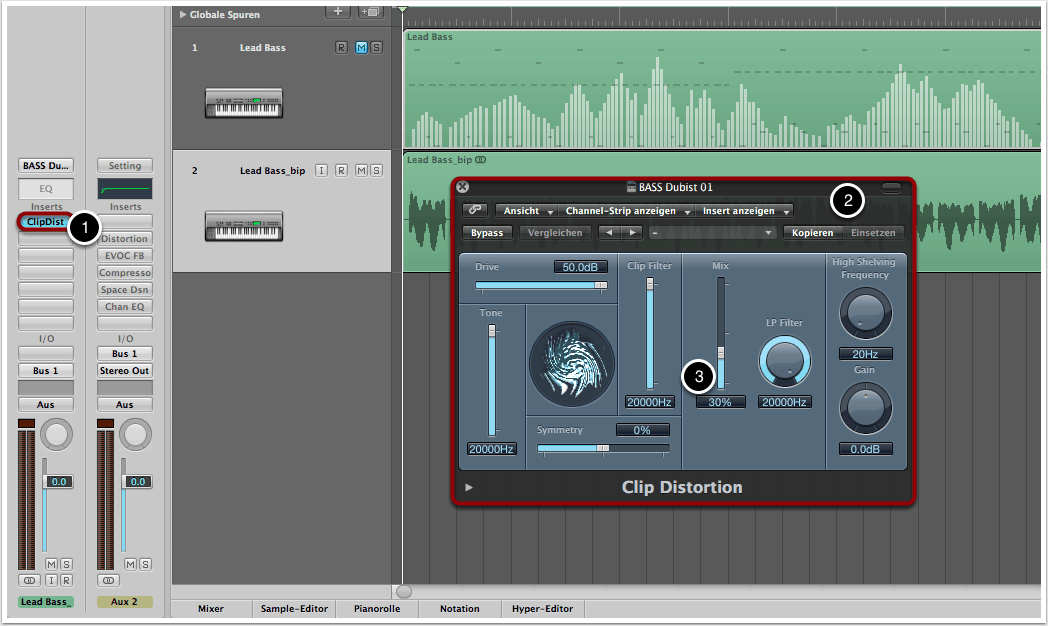Go to the next plugin preset arrow
This screenshot has height=626, width=1048.
[x=632, y=232]
